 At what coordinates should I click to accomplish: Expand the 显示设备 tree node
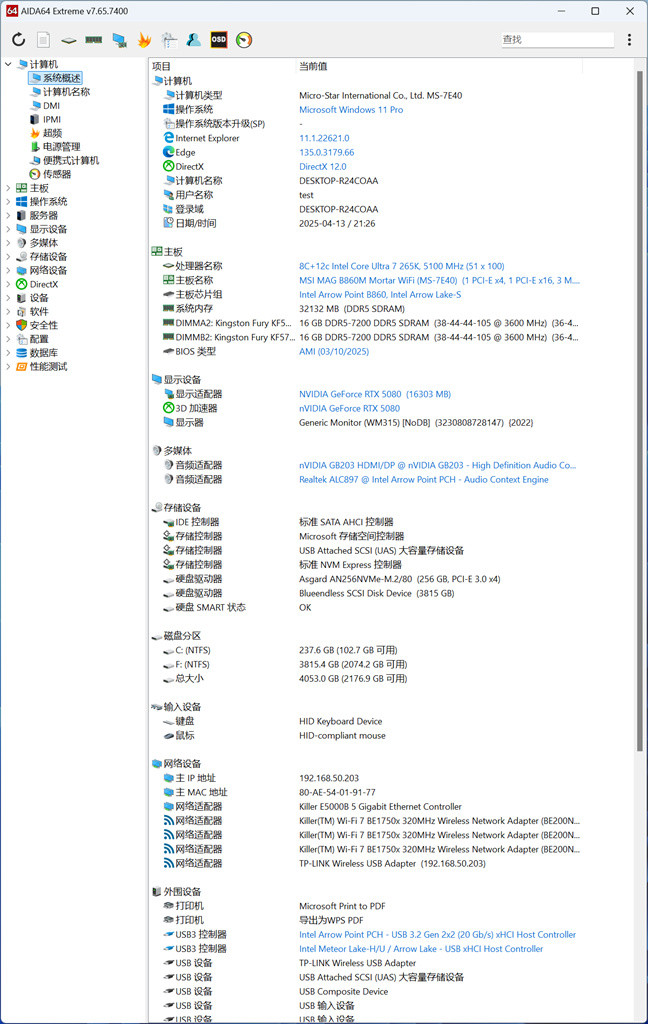(x=8, y=229)
